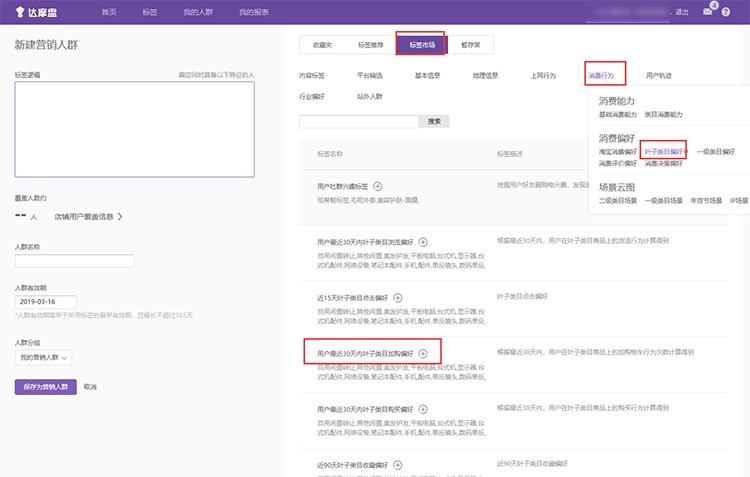Select the 上网行为 category
750x477 pixels.
pos(543,76)
